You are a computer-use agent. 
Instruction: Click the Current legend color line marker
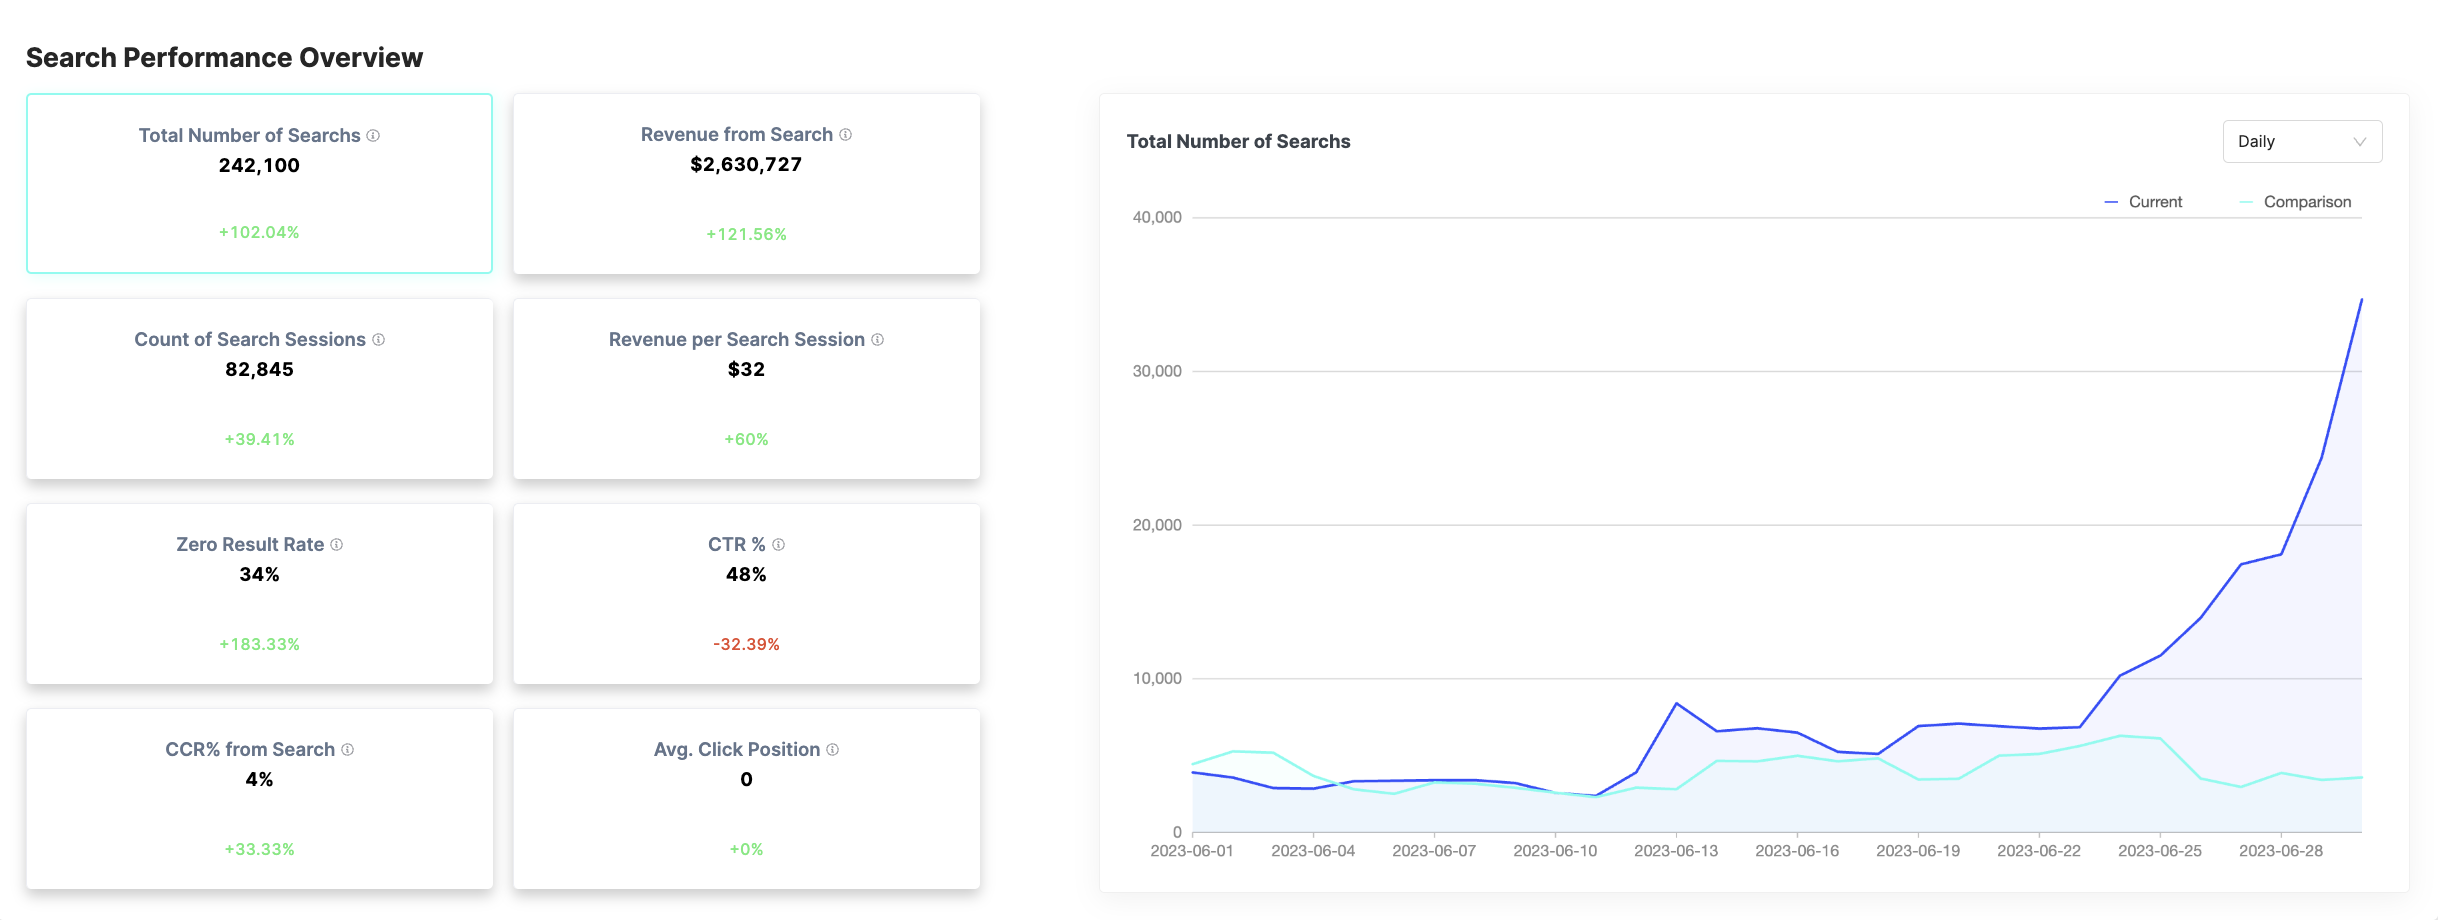click(x=2111, y=202)
